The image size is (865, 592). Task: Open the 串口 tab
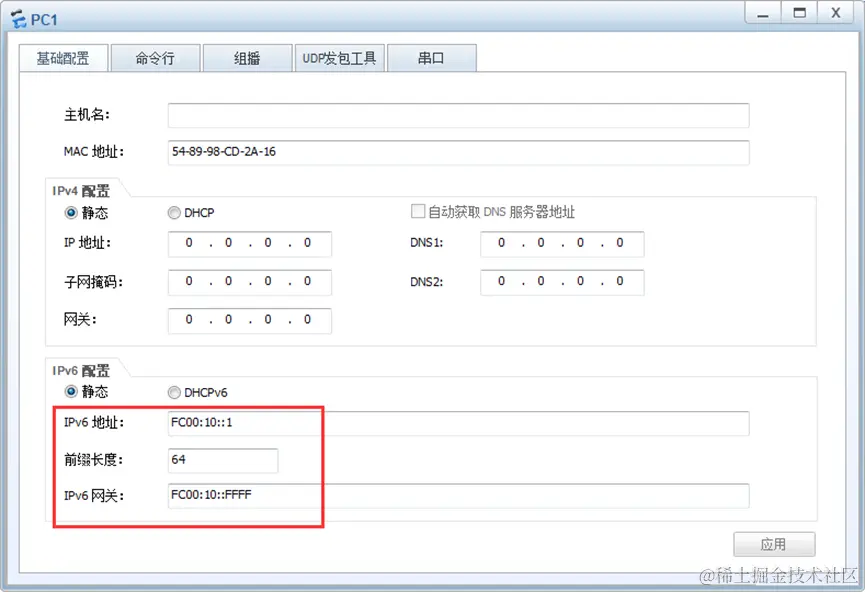pyautogui.click(x=431, y=58)
